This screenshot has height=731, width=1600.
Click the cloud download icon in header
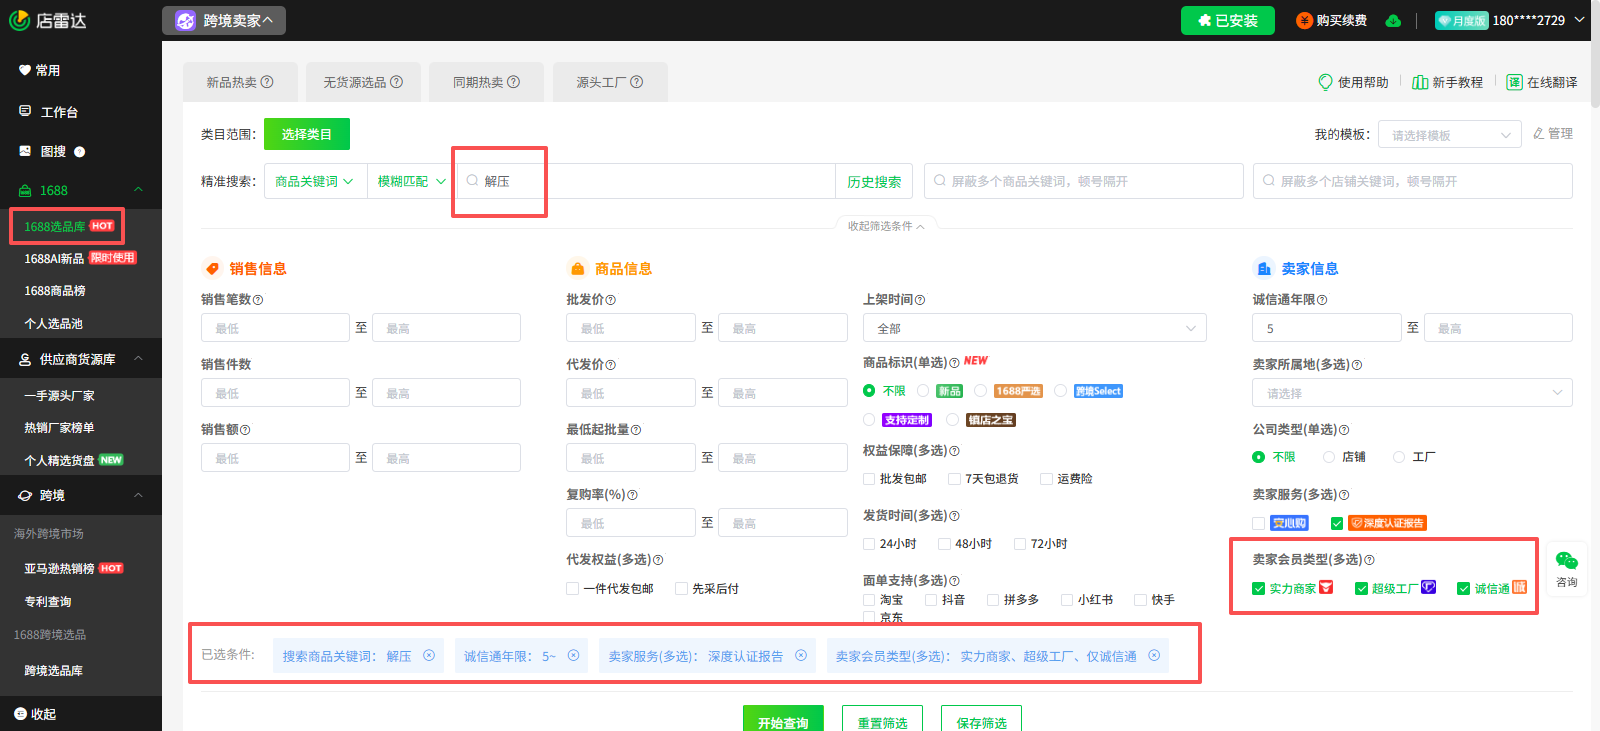click(1393, 21)
